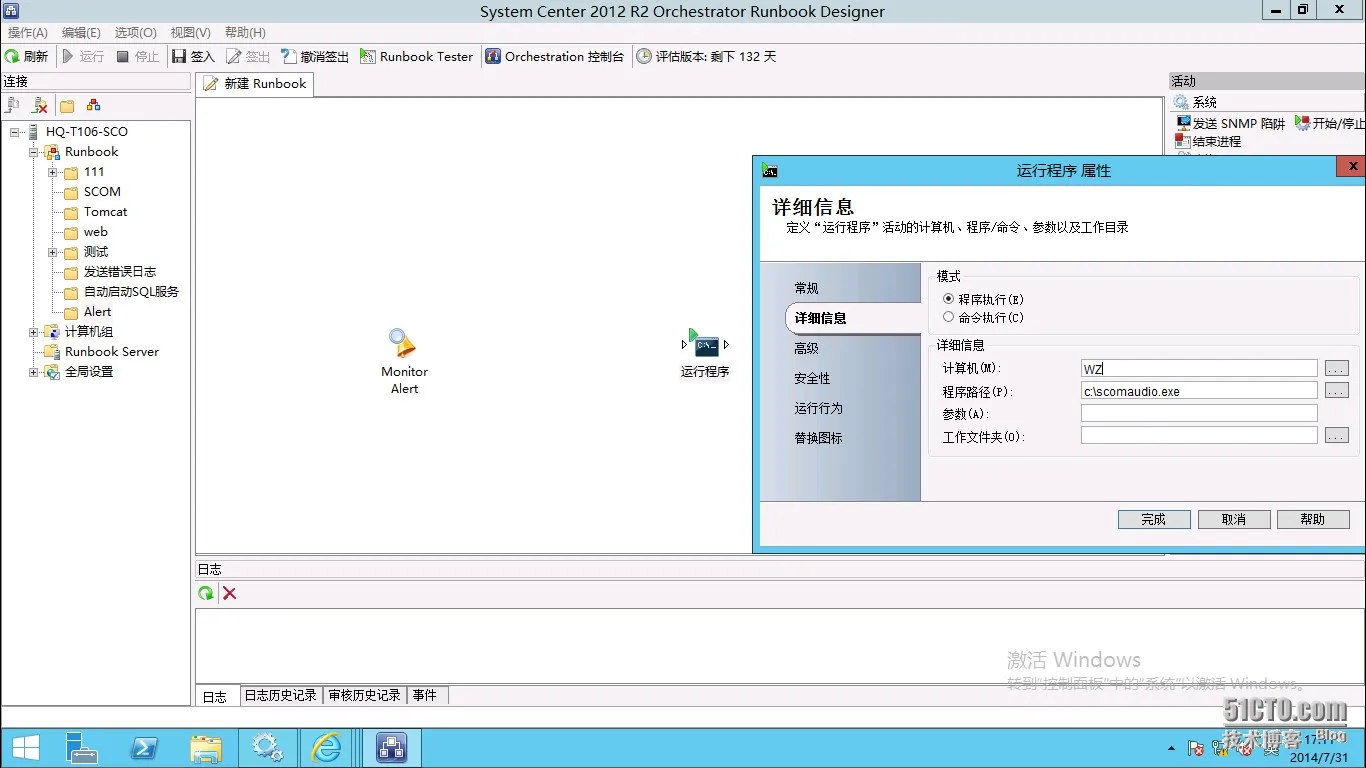The width and height of the screenshot is (1366, 768).
Task: Click the 运行 run toolbar button
Action: click(x=83, y=57)
